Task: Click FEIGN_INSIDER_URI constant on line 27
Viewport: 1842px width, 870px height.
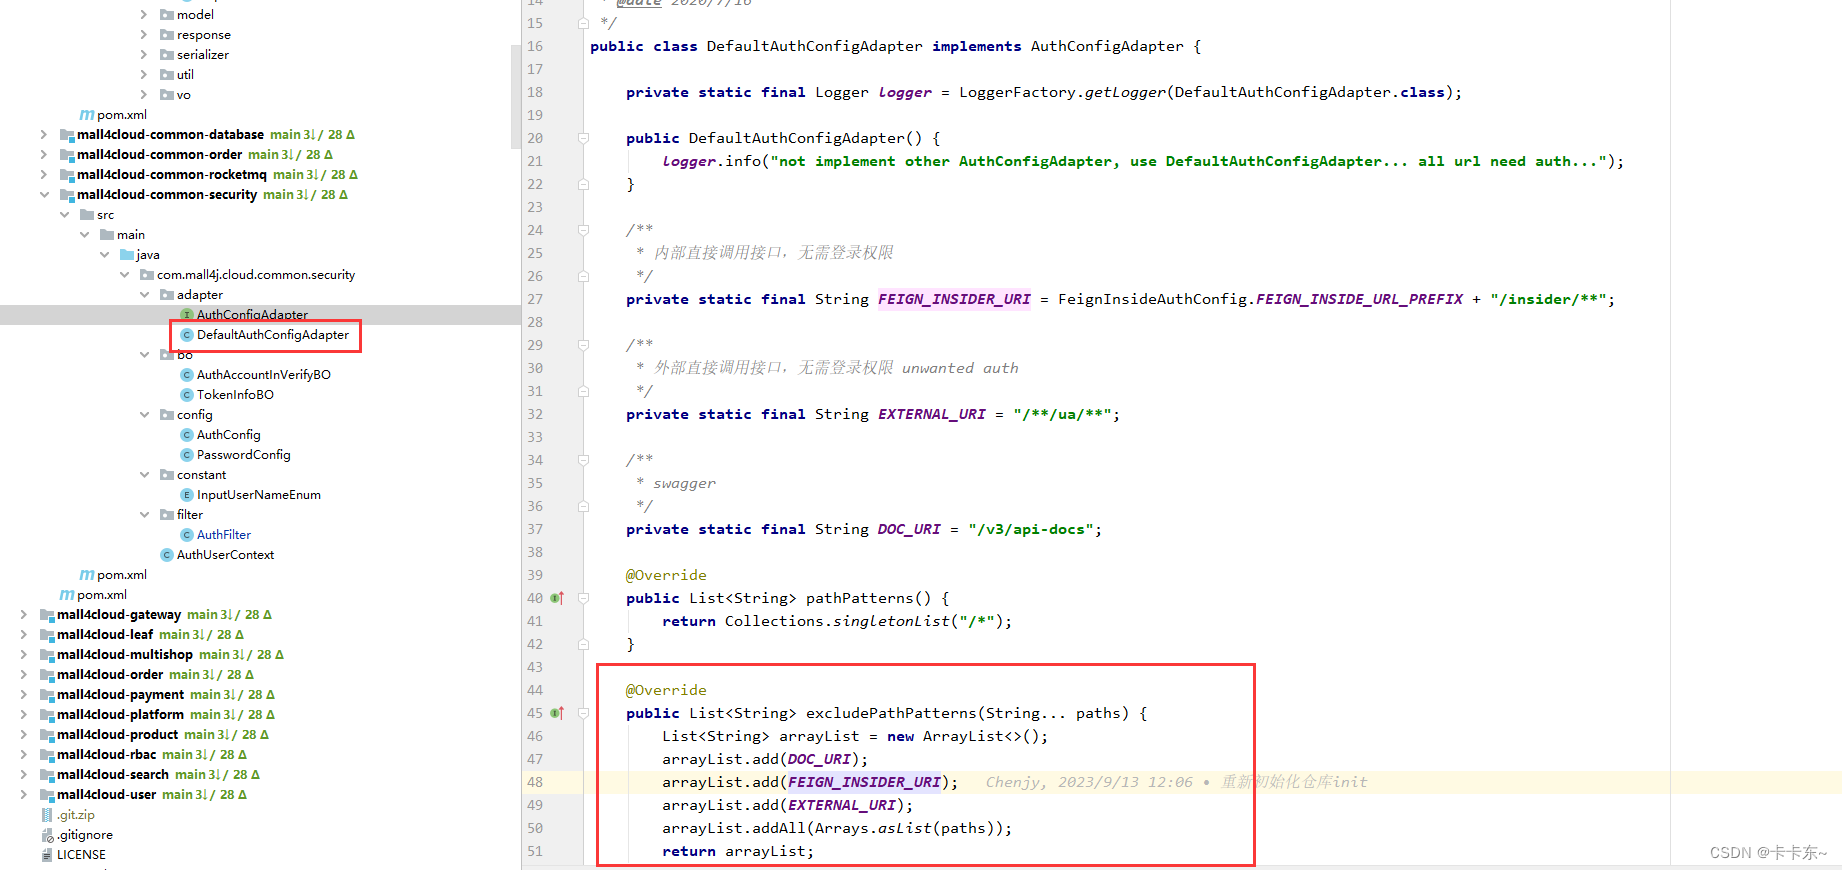Action: [x=954, y=299]
